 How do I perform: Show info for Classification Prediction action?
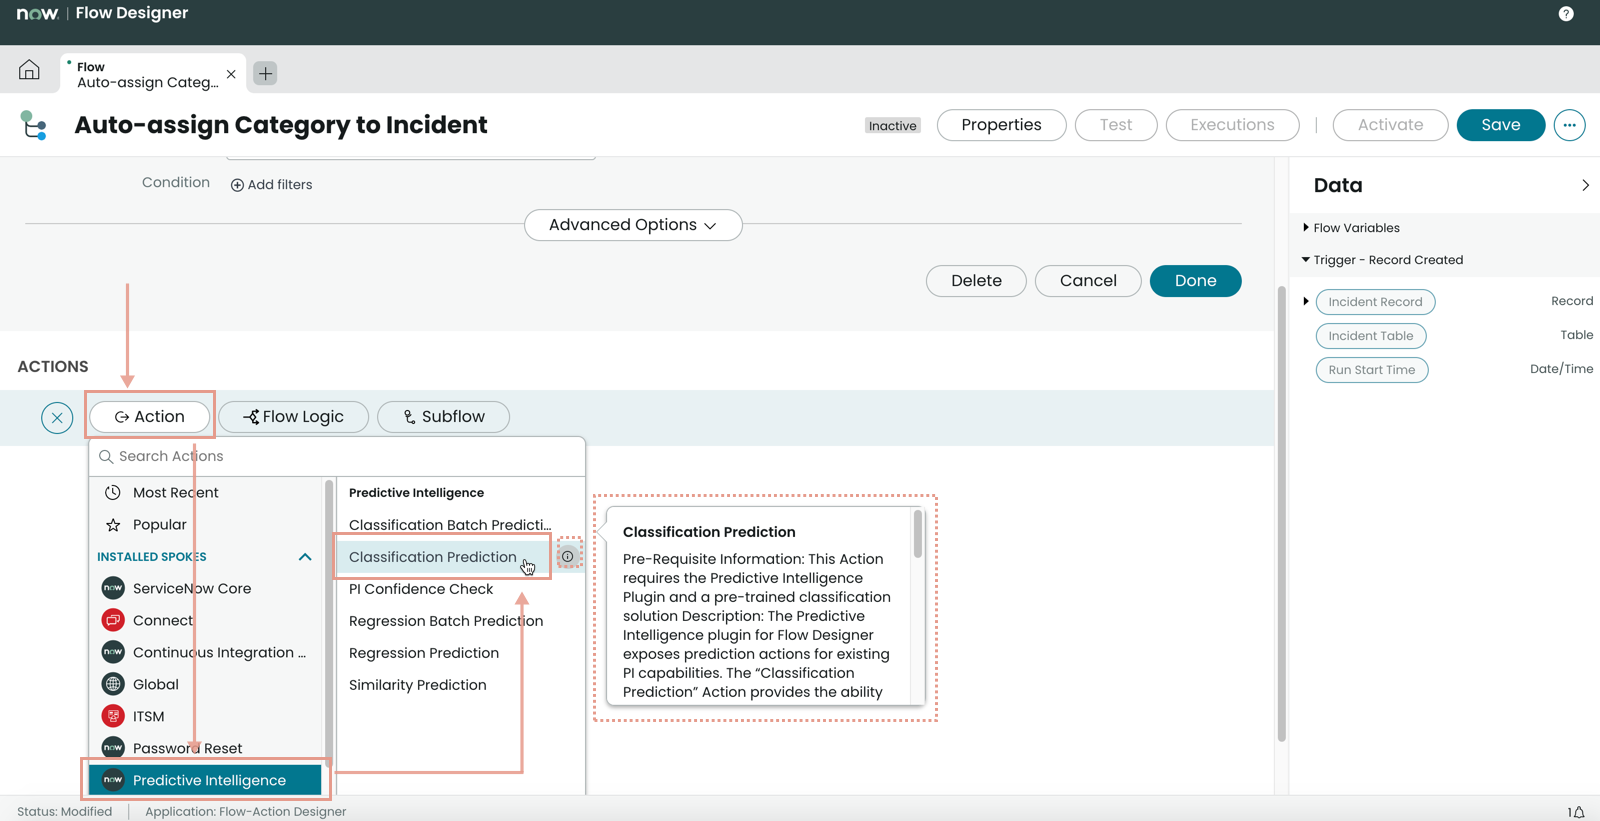tap(568, 556)
